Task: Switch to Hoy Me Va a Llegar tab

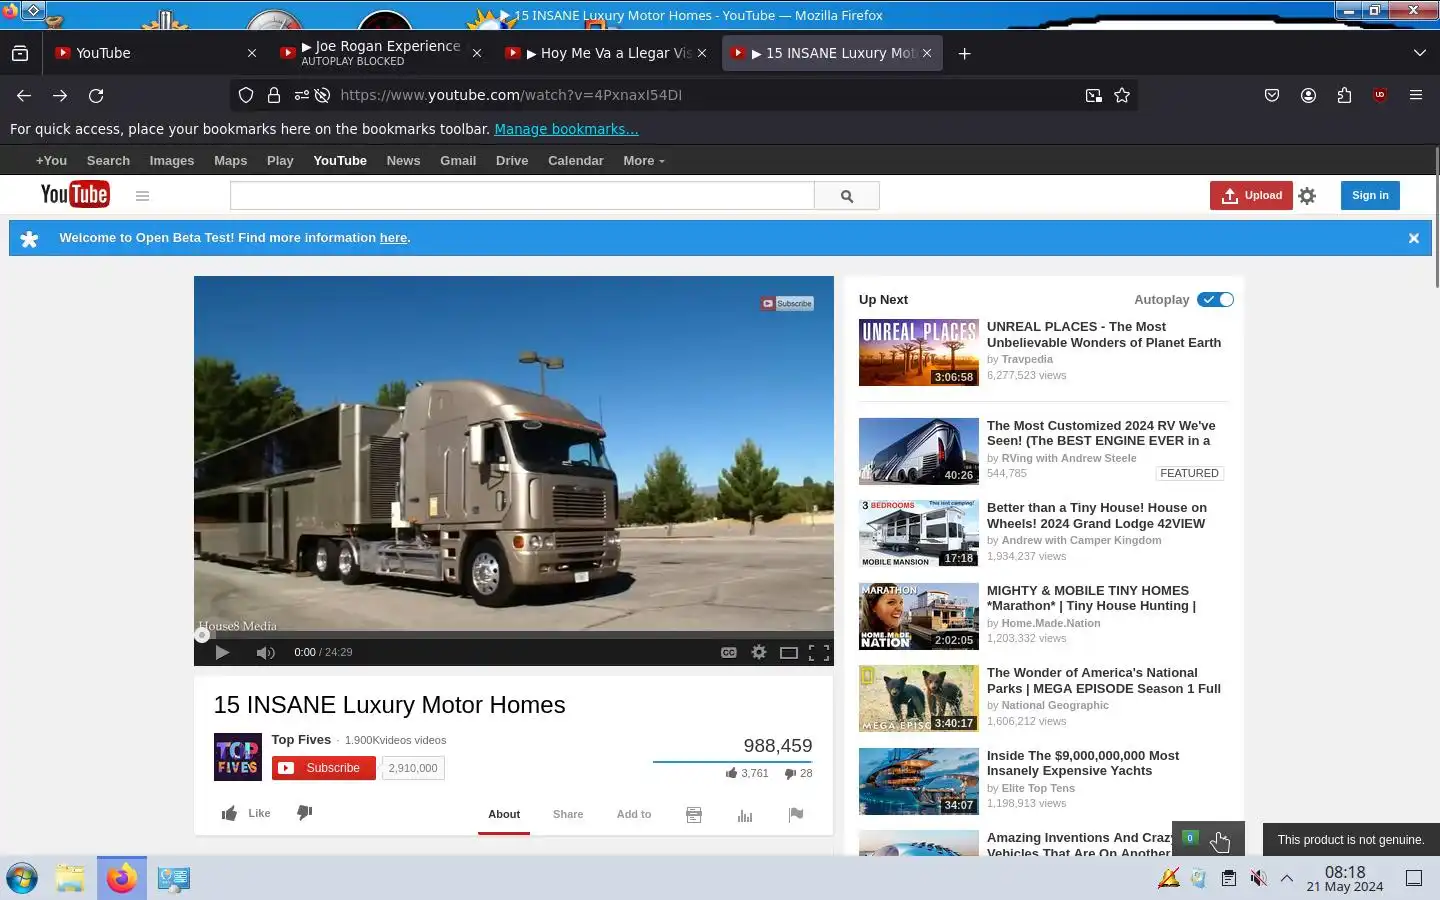Action: pos(607,53)
